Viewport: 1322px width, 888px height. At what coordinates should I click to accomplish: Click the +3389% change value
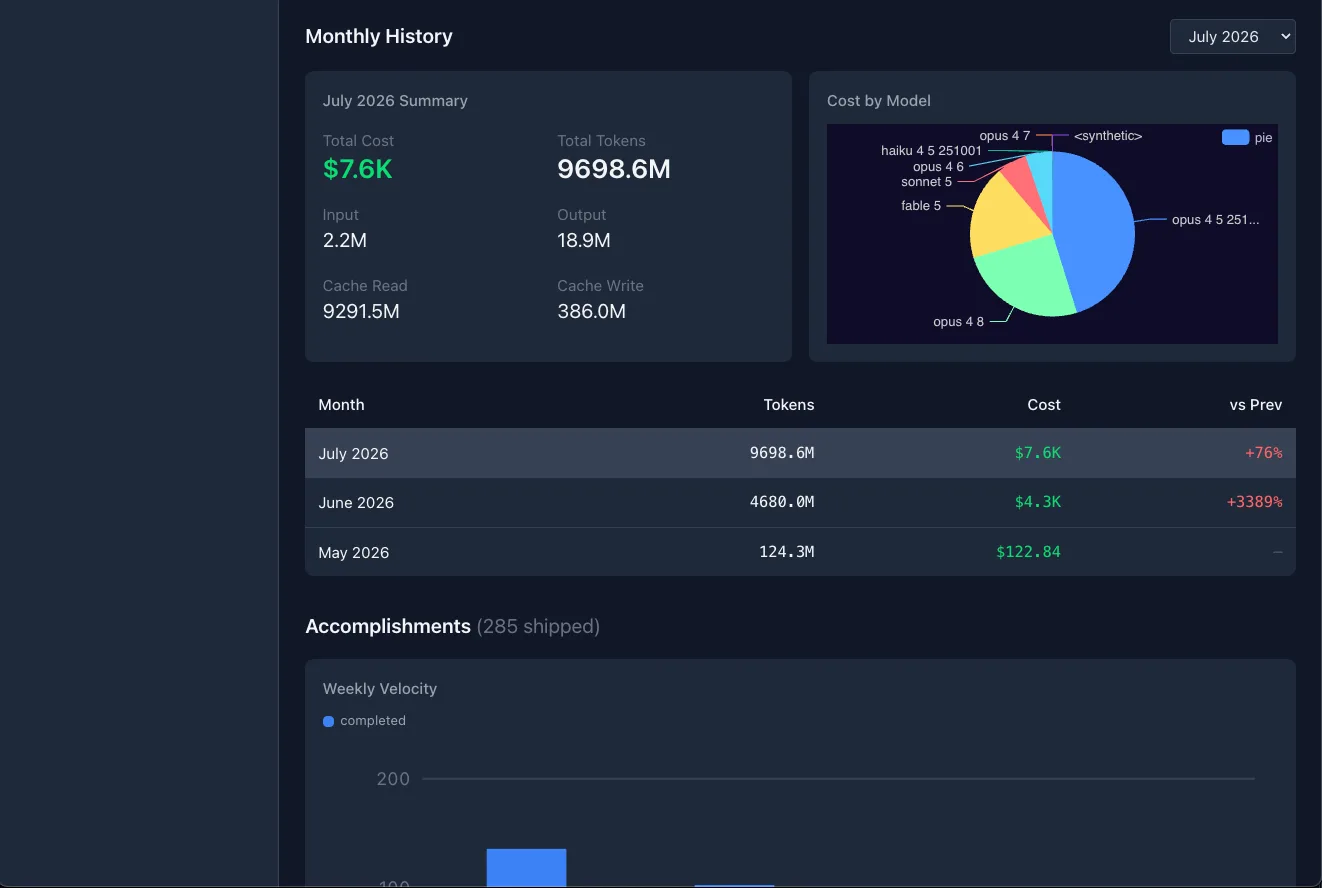[1255, 502]
